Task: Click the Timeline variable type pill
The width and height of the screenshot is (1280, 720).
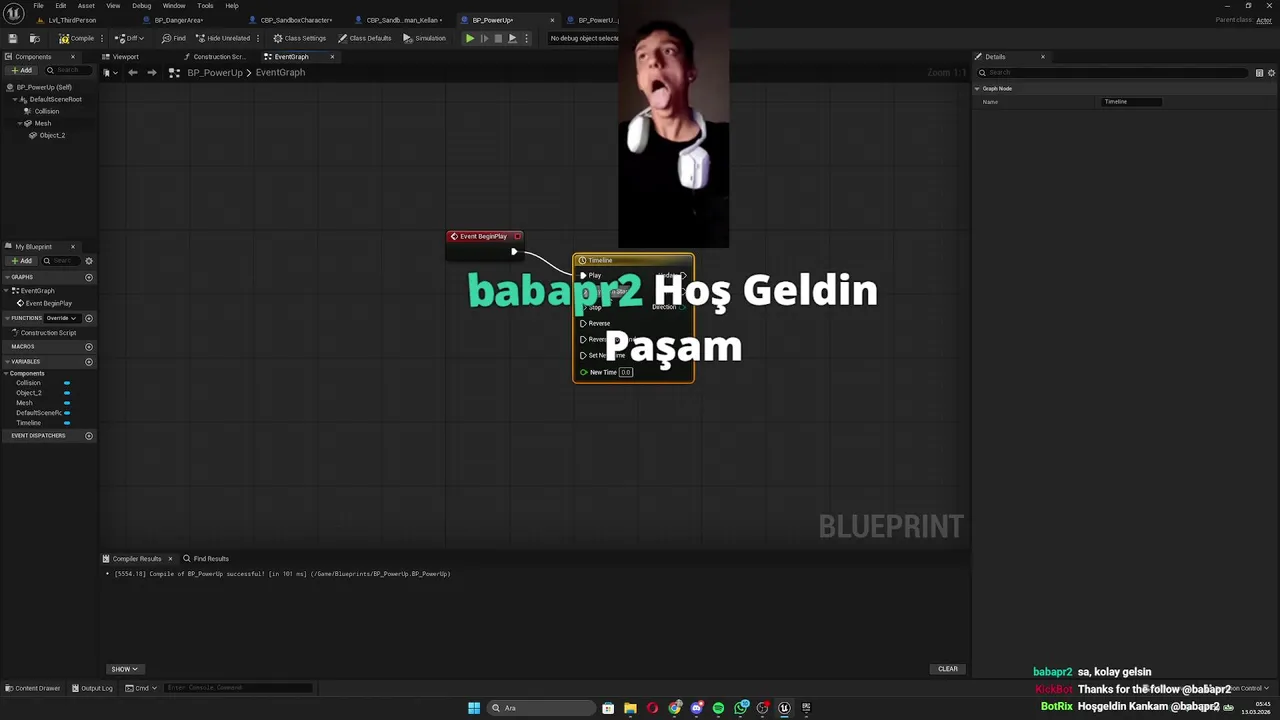Action: click(x=67, y=423)
